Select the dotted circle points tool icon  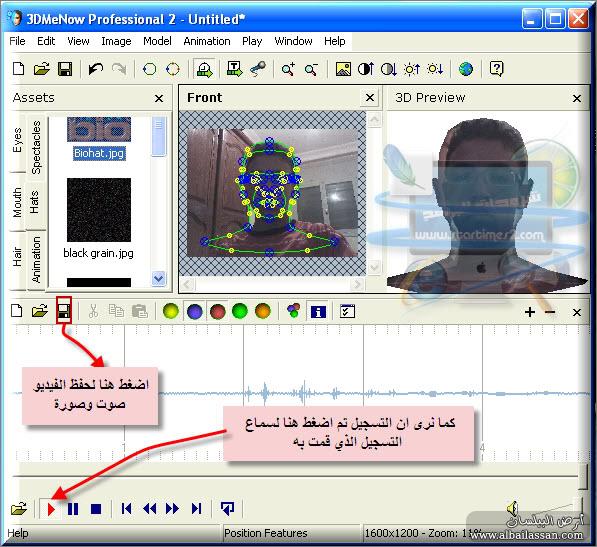pyautogui.click(x=173, y=69)
